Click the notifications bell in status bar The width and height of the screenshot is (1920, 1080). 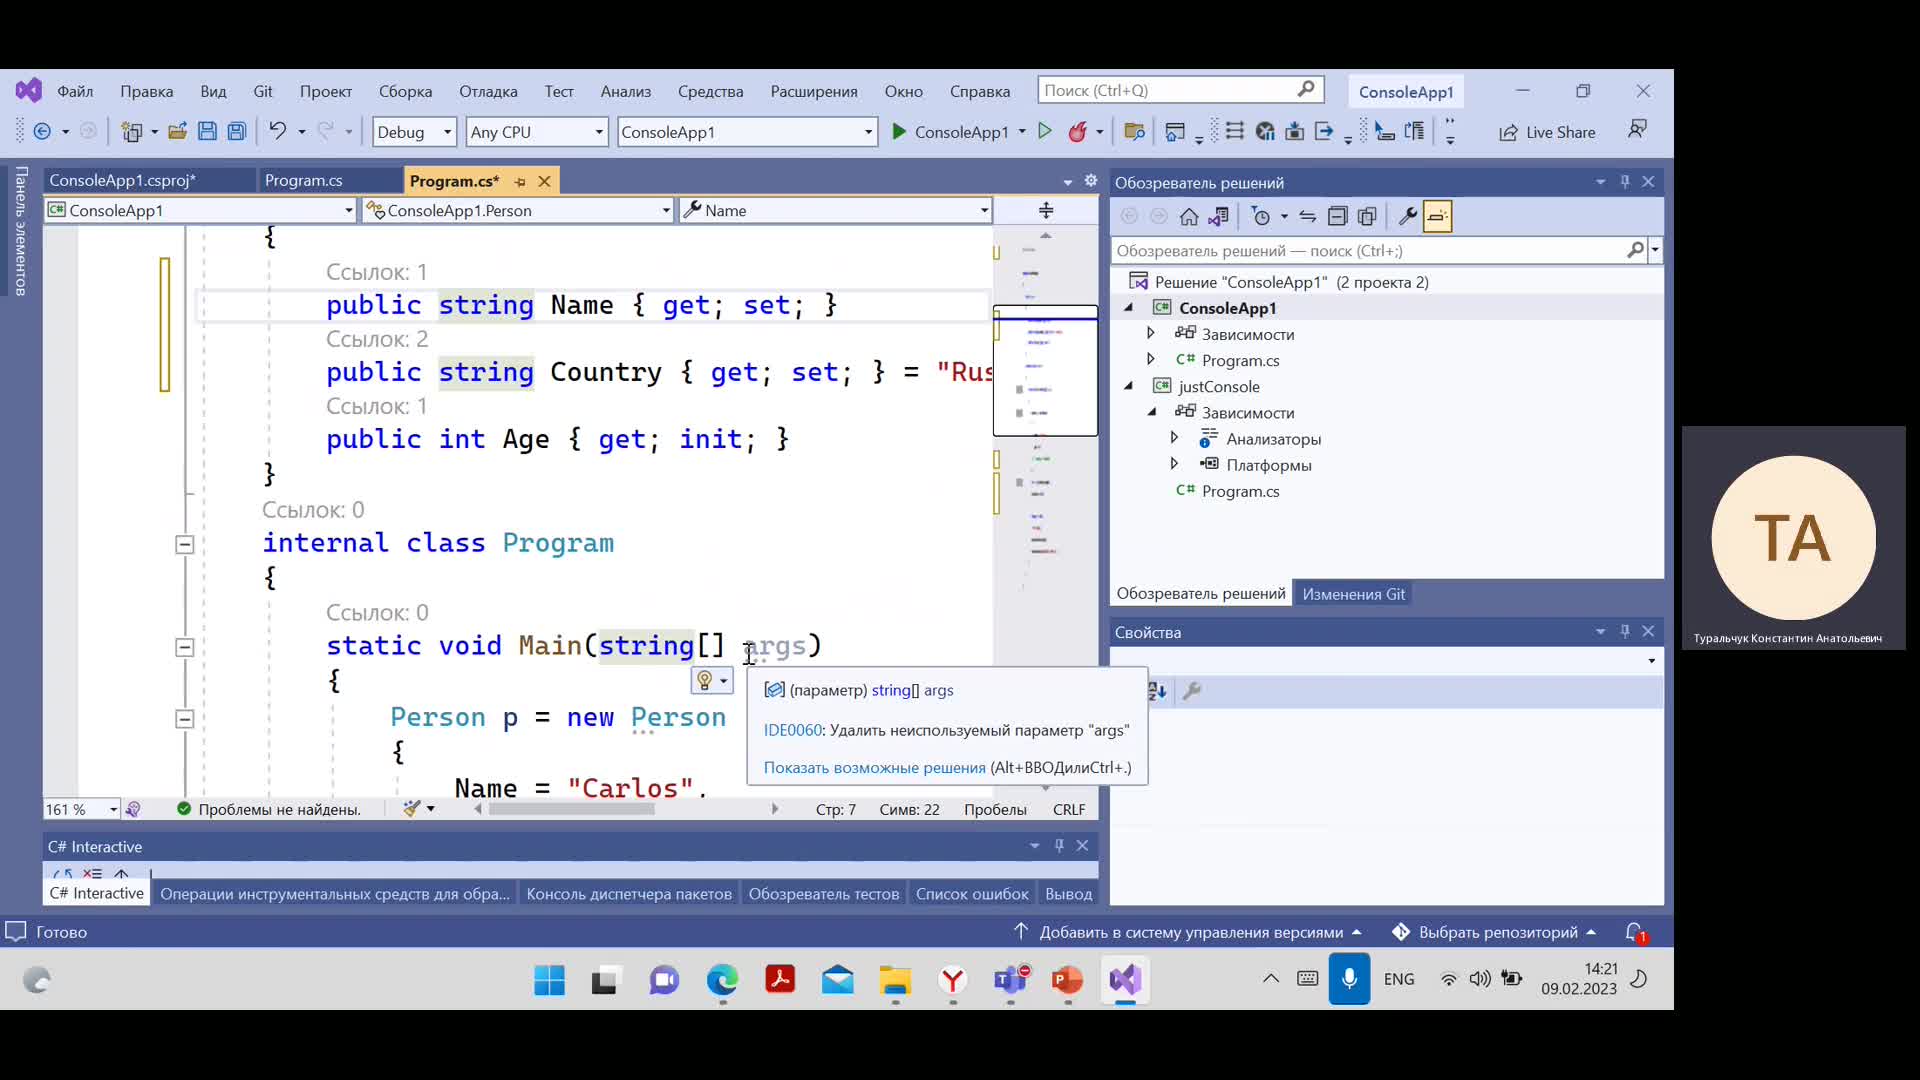coord(1635,932)
